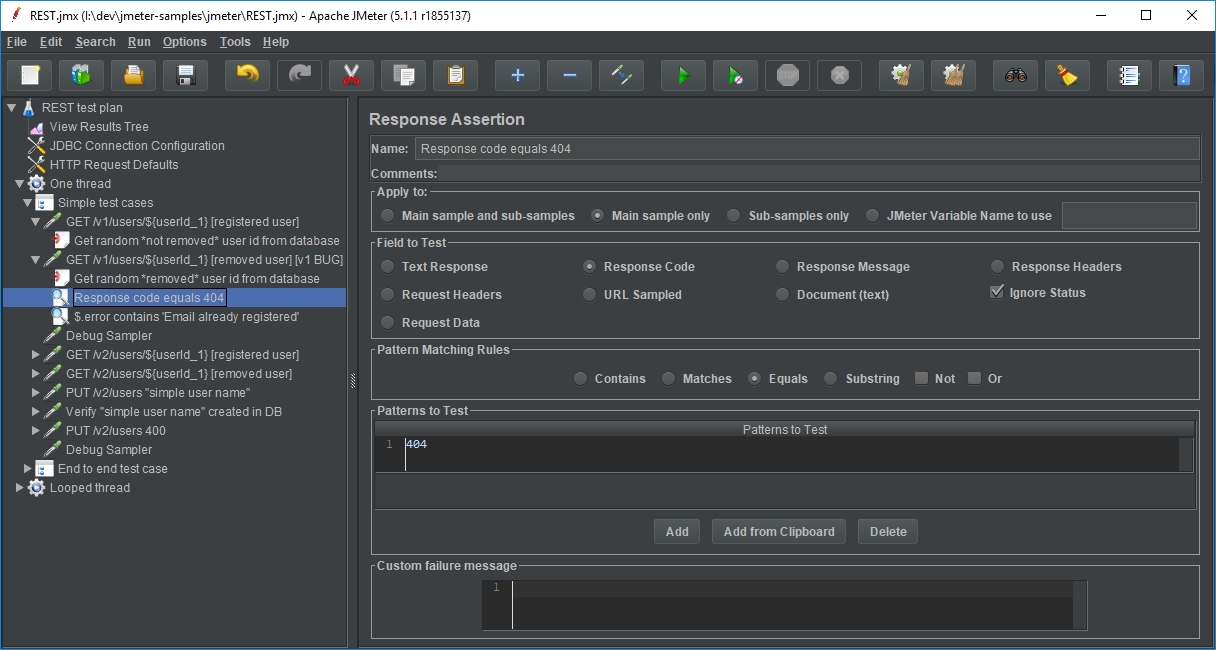1216x650 pixels.
Task: Click the Clear All brooms icon
Action: tap(954, 75)
